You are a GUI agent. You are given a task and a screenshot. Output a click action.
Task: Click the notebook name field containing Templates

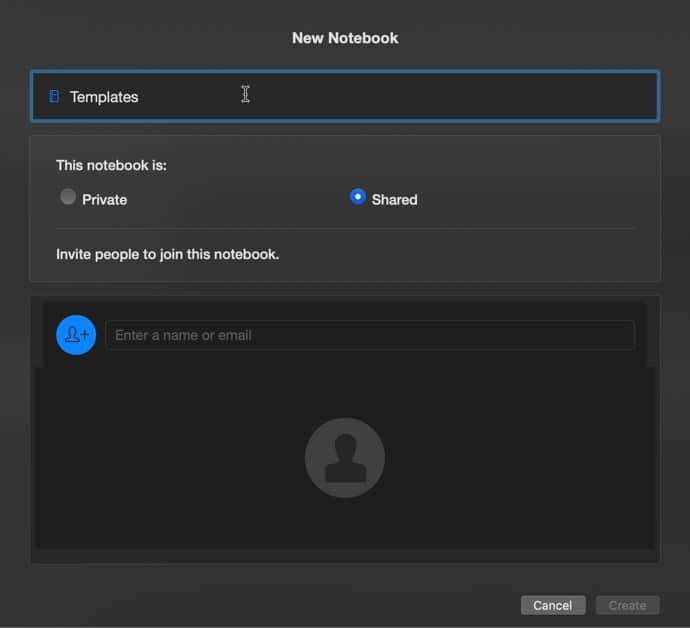point(345,96)
